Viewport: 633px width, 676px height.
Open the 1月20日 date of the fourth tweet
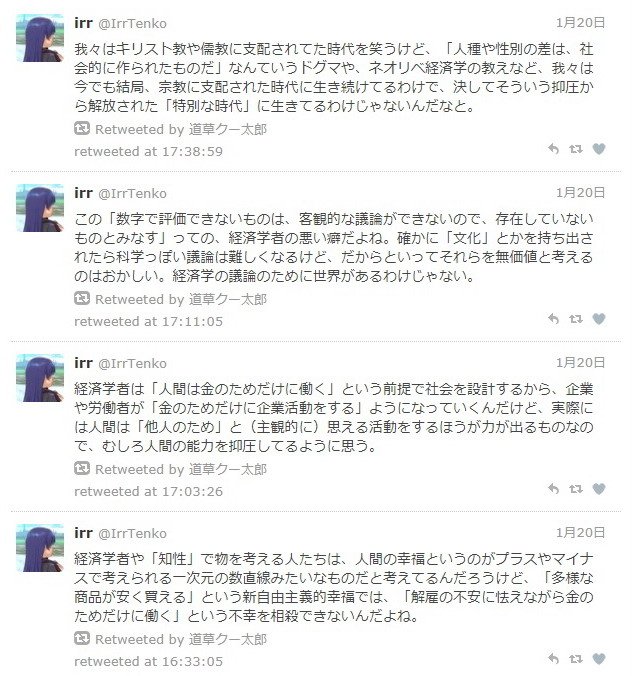tap(580, 532)
